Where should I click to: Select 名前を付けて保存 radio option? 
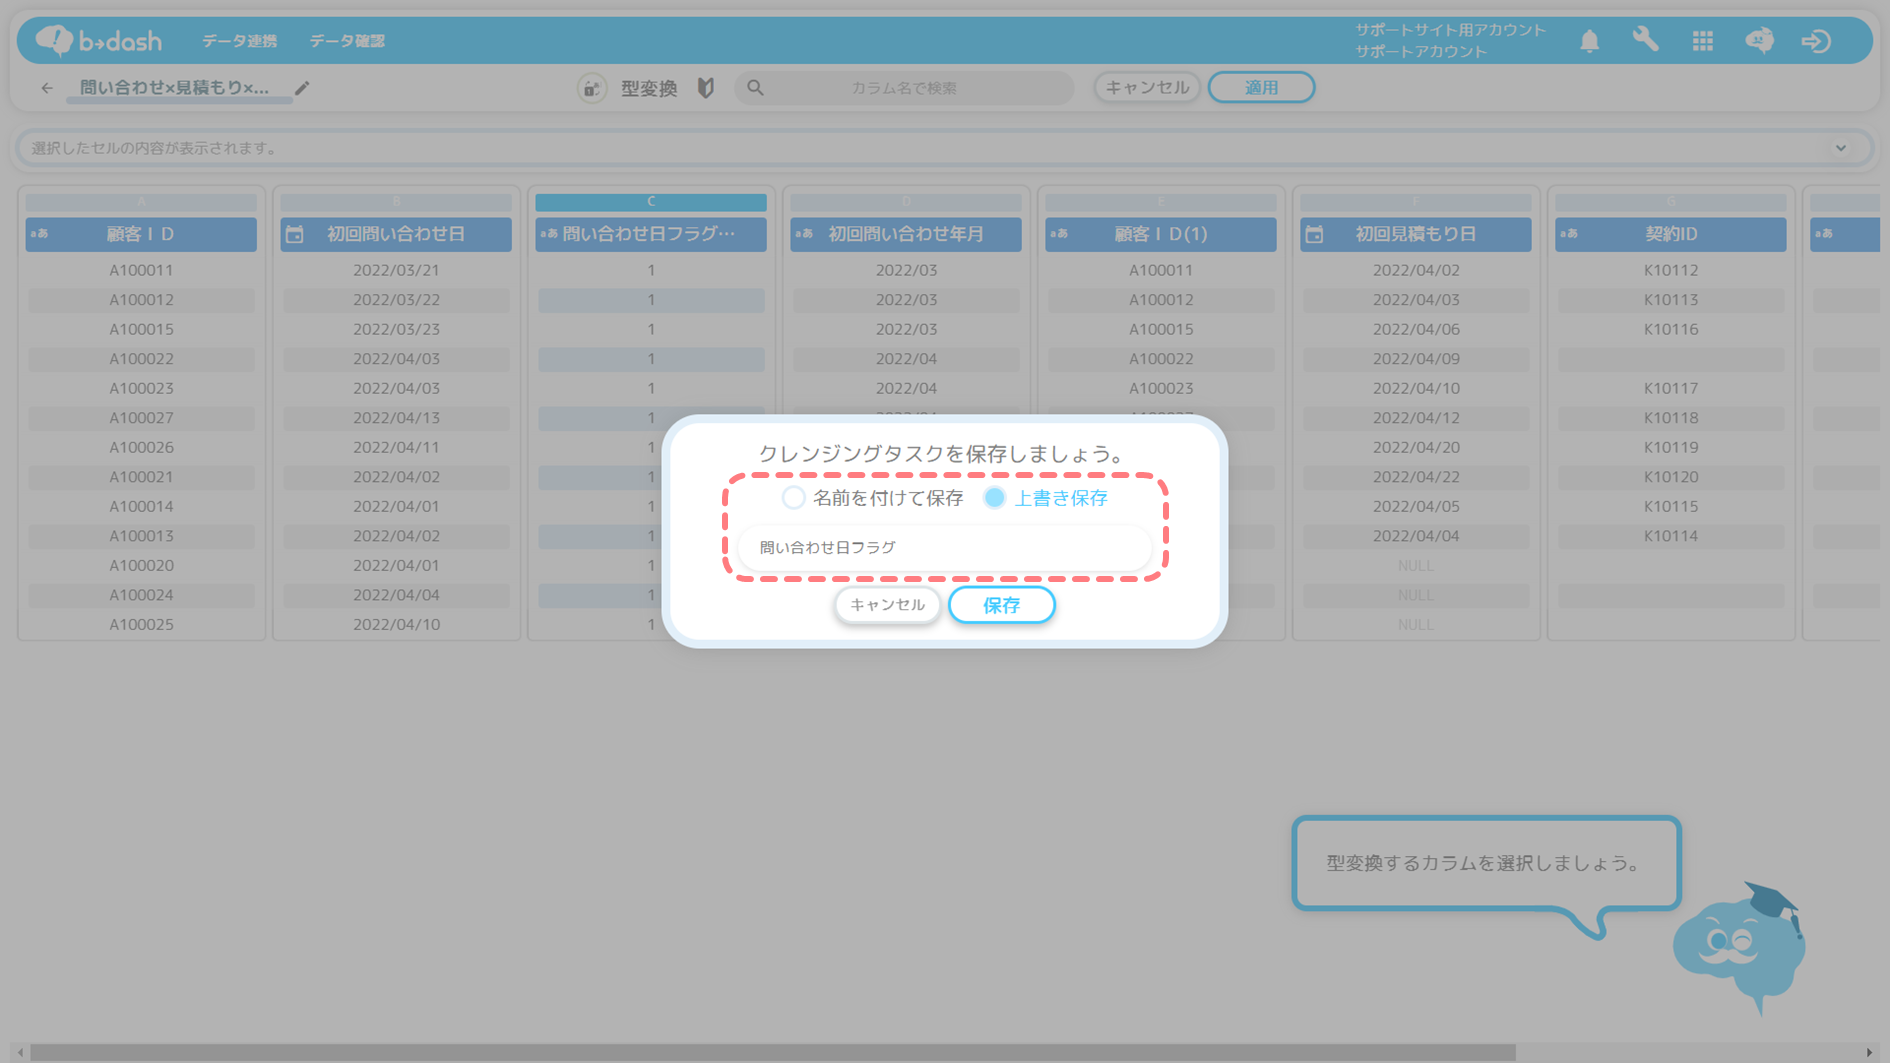793,498
